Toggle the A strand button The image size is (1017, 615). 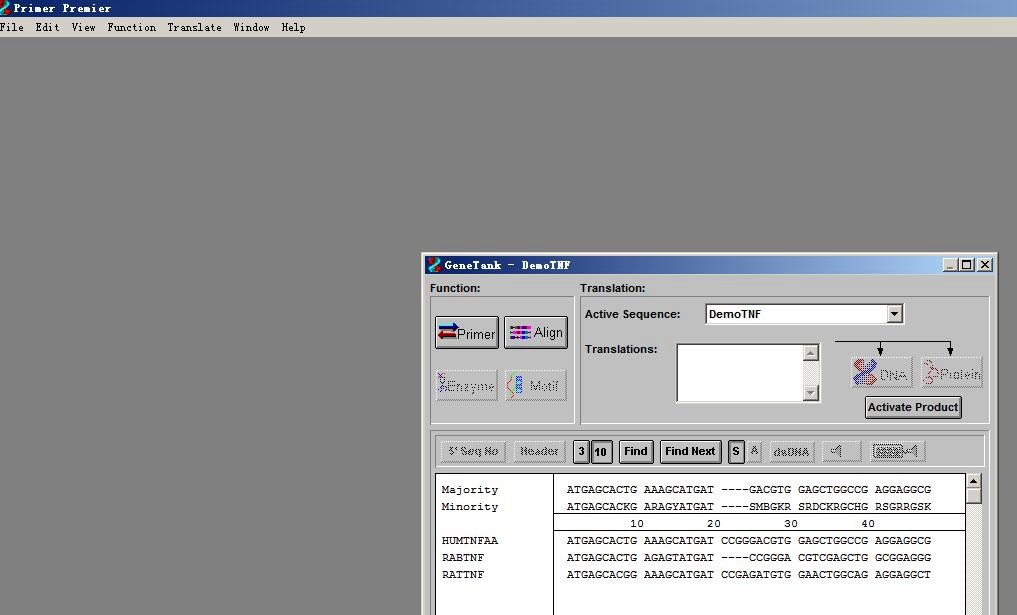754,450
